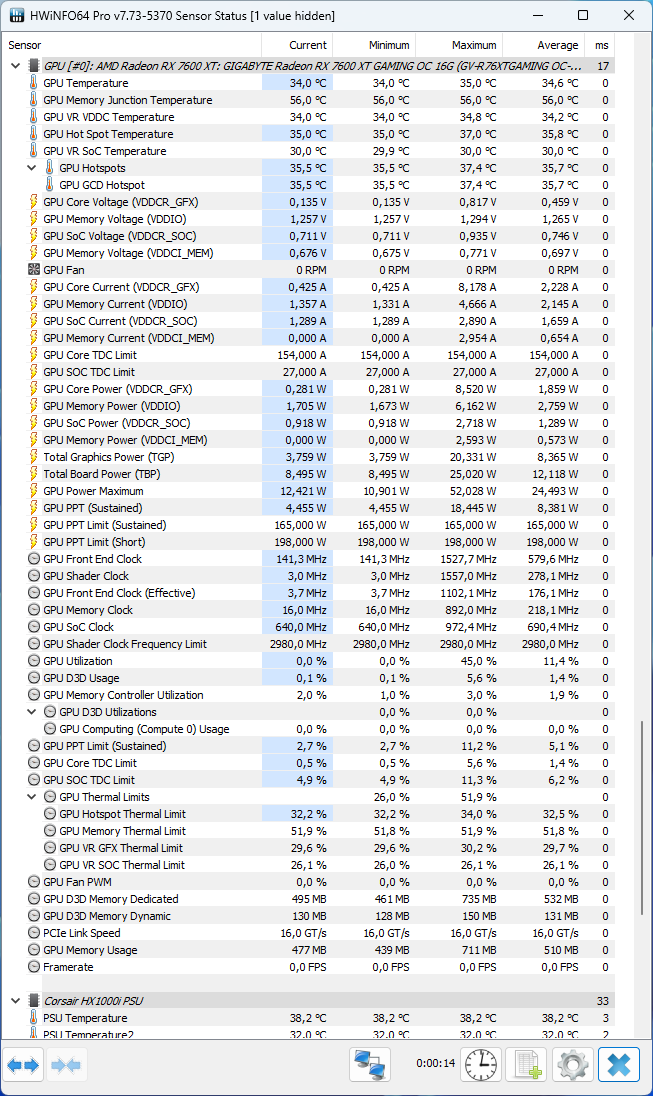Image resolution: width=653 pixels, height=1096 pixels.
Task: Click the GPU chip icon beside AMD Radeon RX 7600 XT
Action: [33, 66]
